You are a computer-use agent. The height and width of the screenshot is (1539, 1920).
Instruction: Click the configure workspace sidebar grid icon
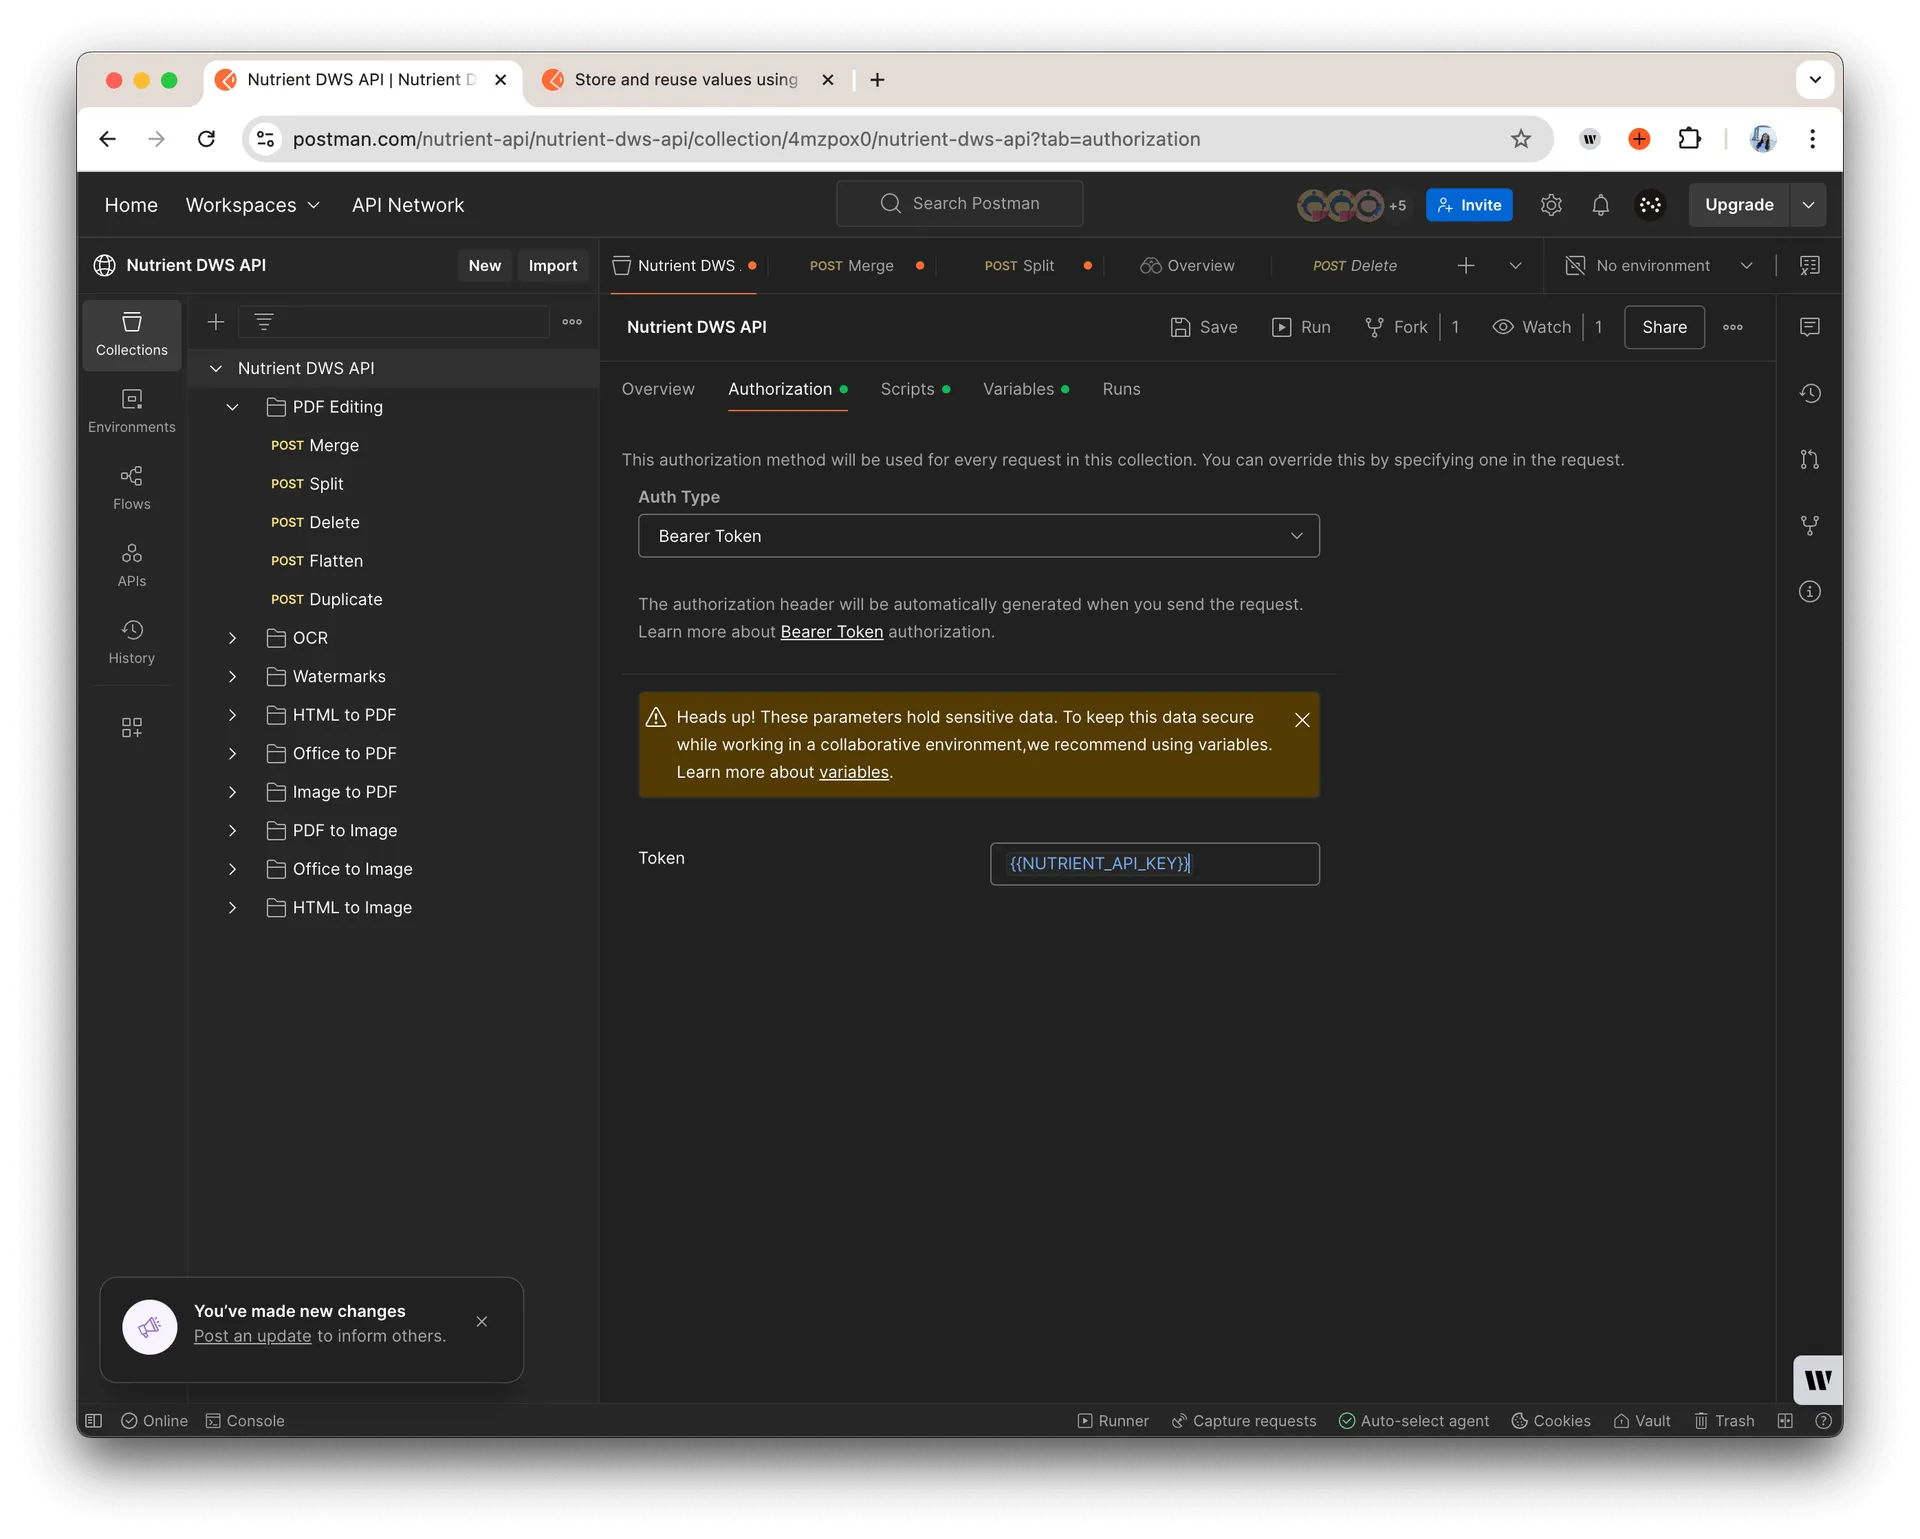click(131, 727)
